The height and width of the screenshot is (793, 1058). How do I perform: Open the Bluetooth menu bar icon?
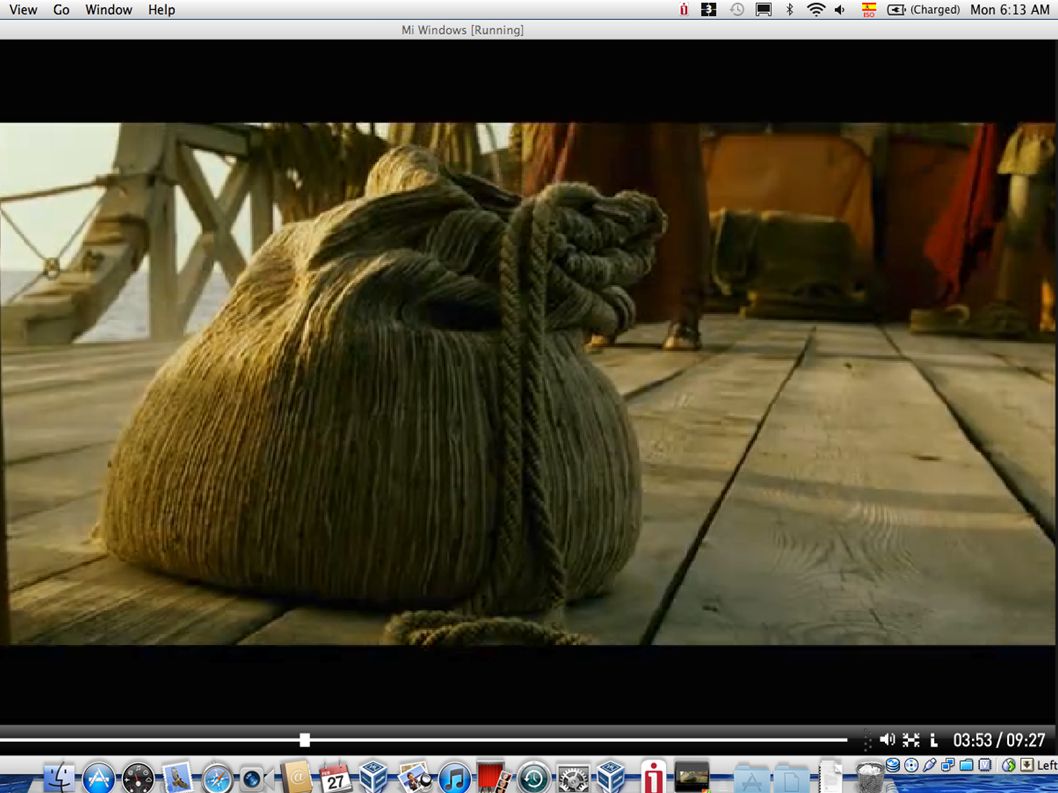[x=789, y=9]
